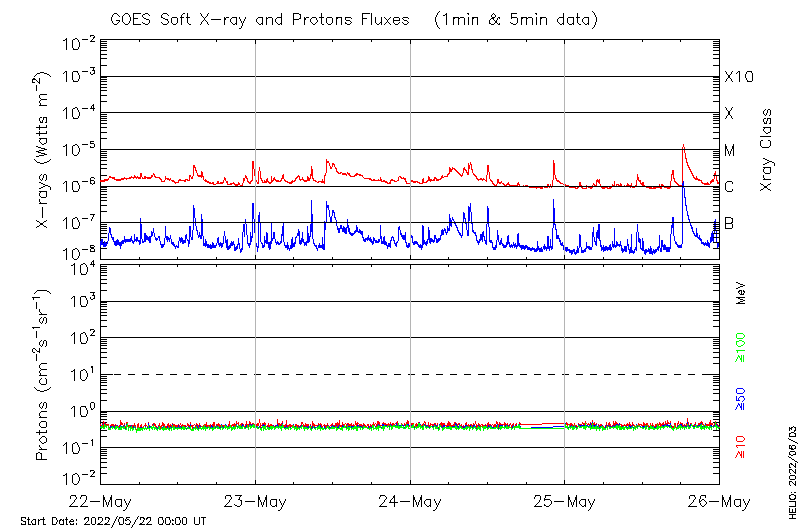Screen dimensions: 800x530
Task: Click the B flare class label
Action: click(729, 224)
